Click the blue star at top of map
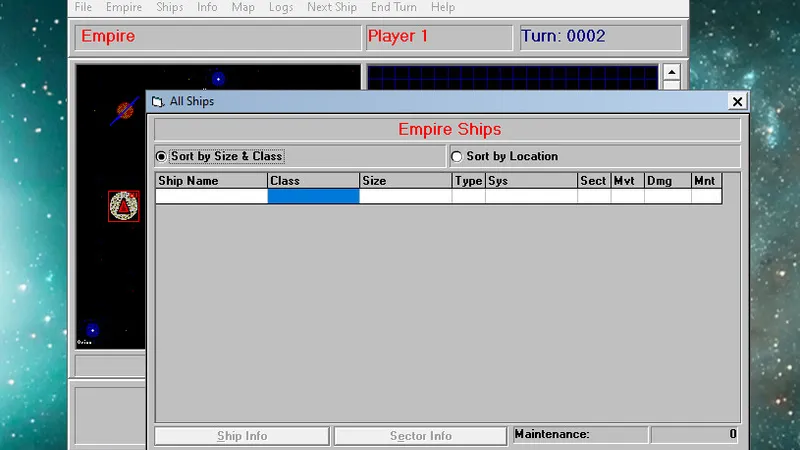This screenshot has width=800, height=450. point(217,79)
